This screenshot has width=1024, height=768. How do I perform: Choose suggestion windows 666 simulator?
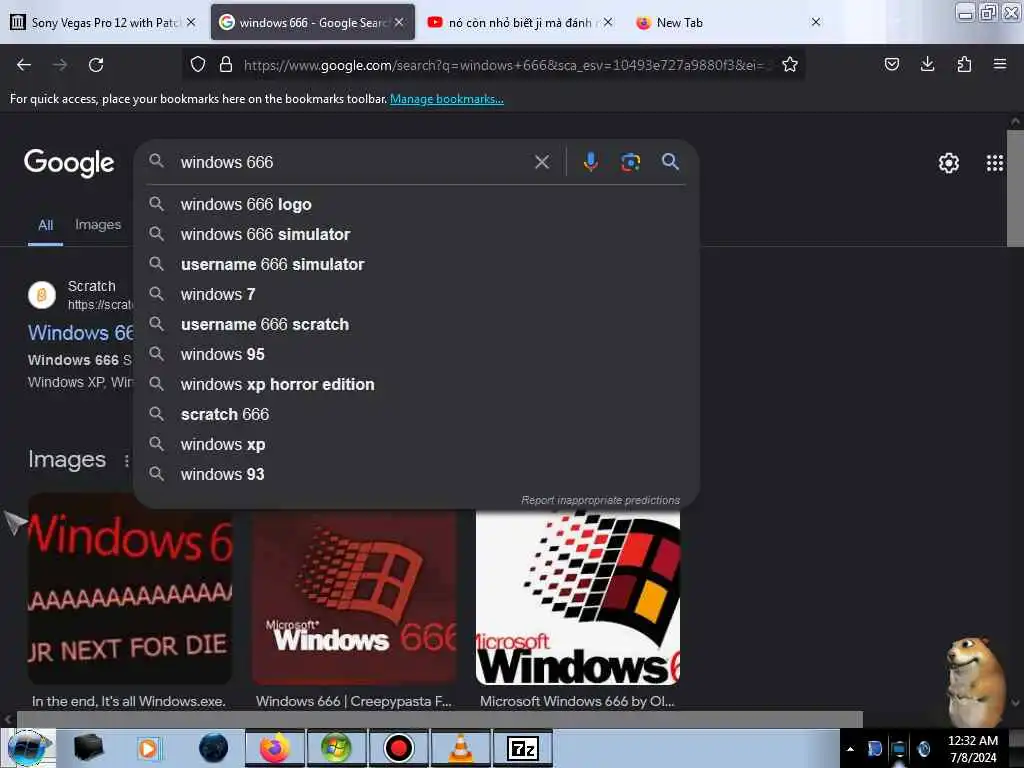[417, 234]
